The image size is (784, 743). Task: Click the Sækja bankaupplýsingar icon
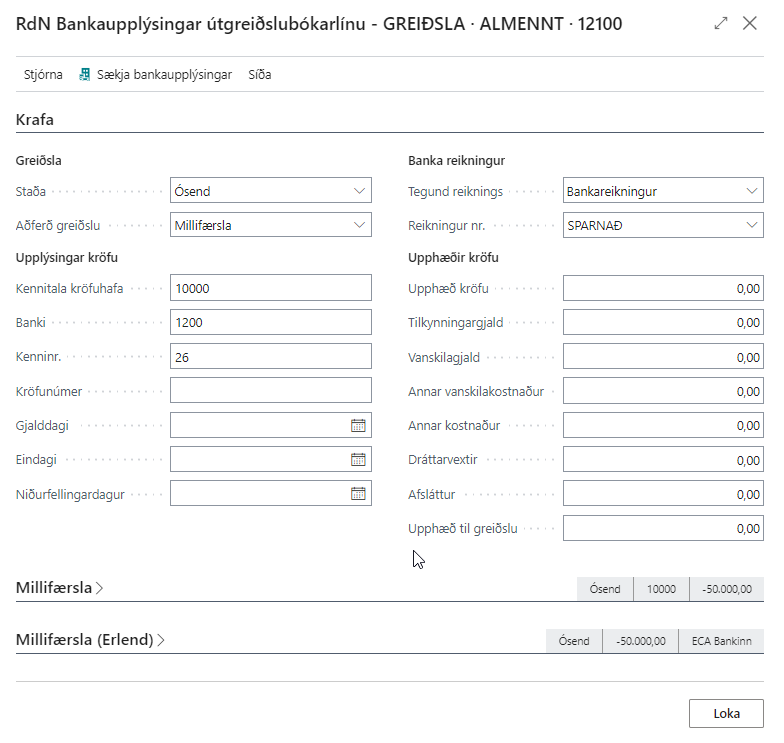[x=85, y=74]
